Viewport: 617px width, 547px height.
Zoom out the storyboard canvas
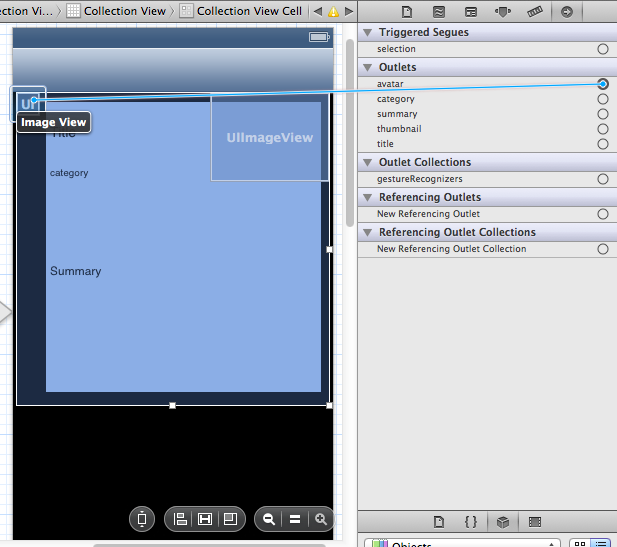[269, 519]
